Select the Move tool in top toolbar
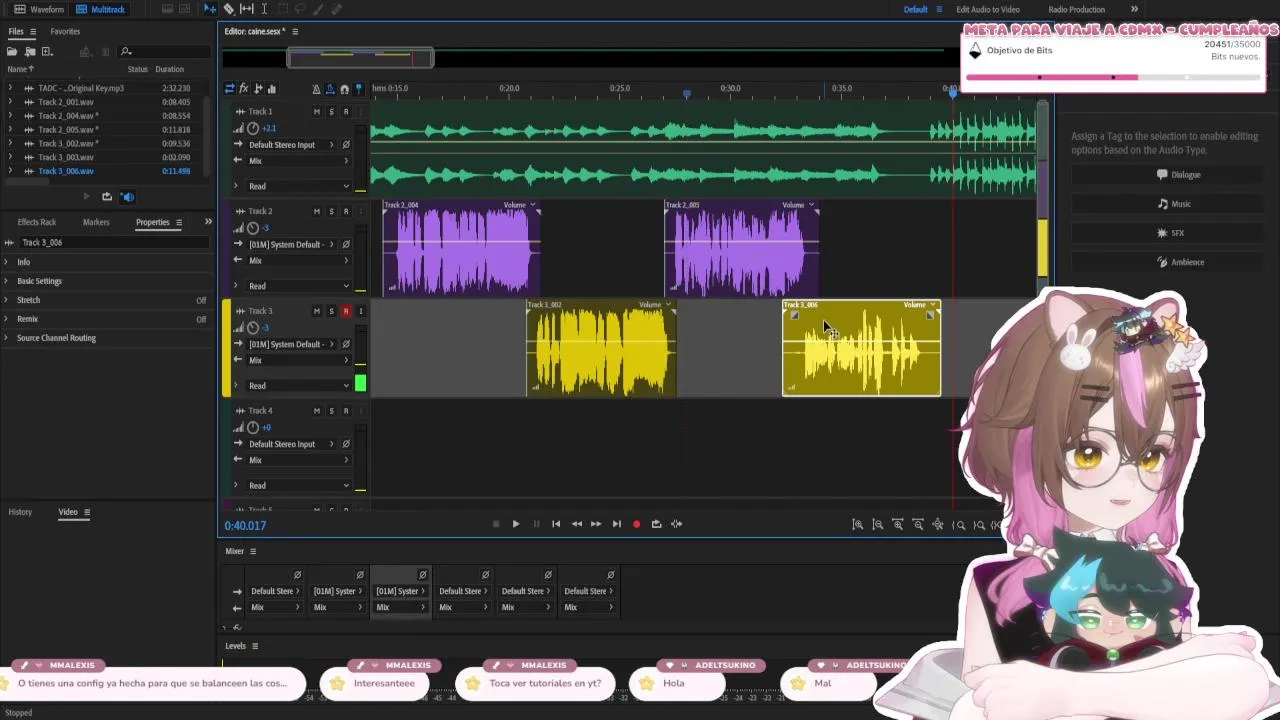Image resolution: width=1280 pixels, height=720 pixels. pyautogui.click(x=210, y=9)
